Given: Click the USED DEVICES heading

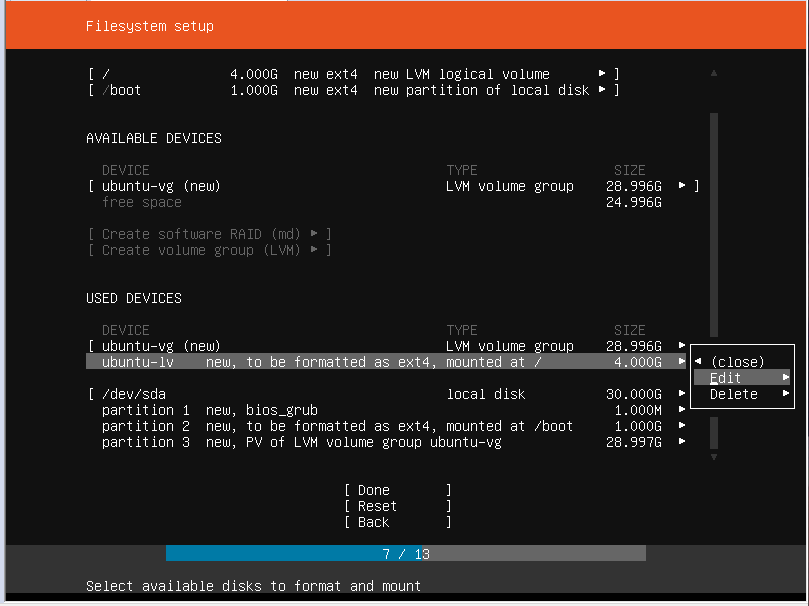Looking at the screenshot, I should coord(134,298).
